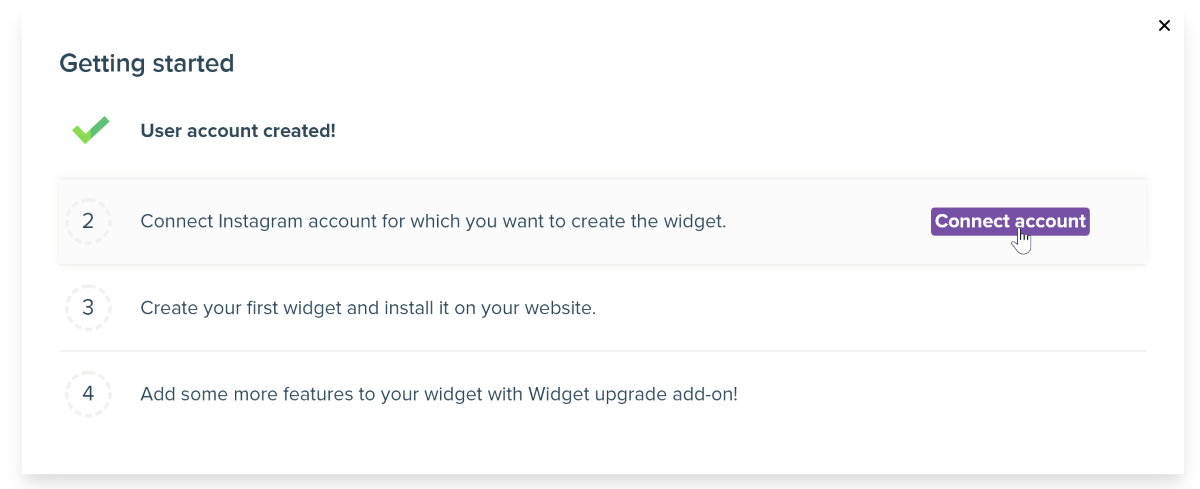Click empty space right of Connect account button
This screenshot has height=489, width=1200.
point(1118,222)
